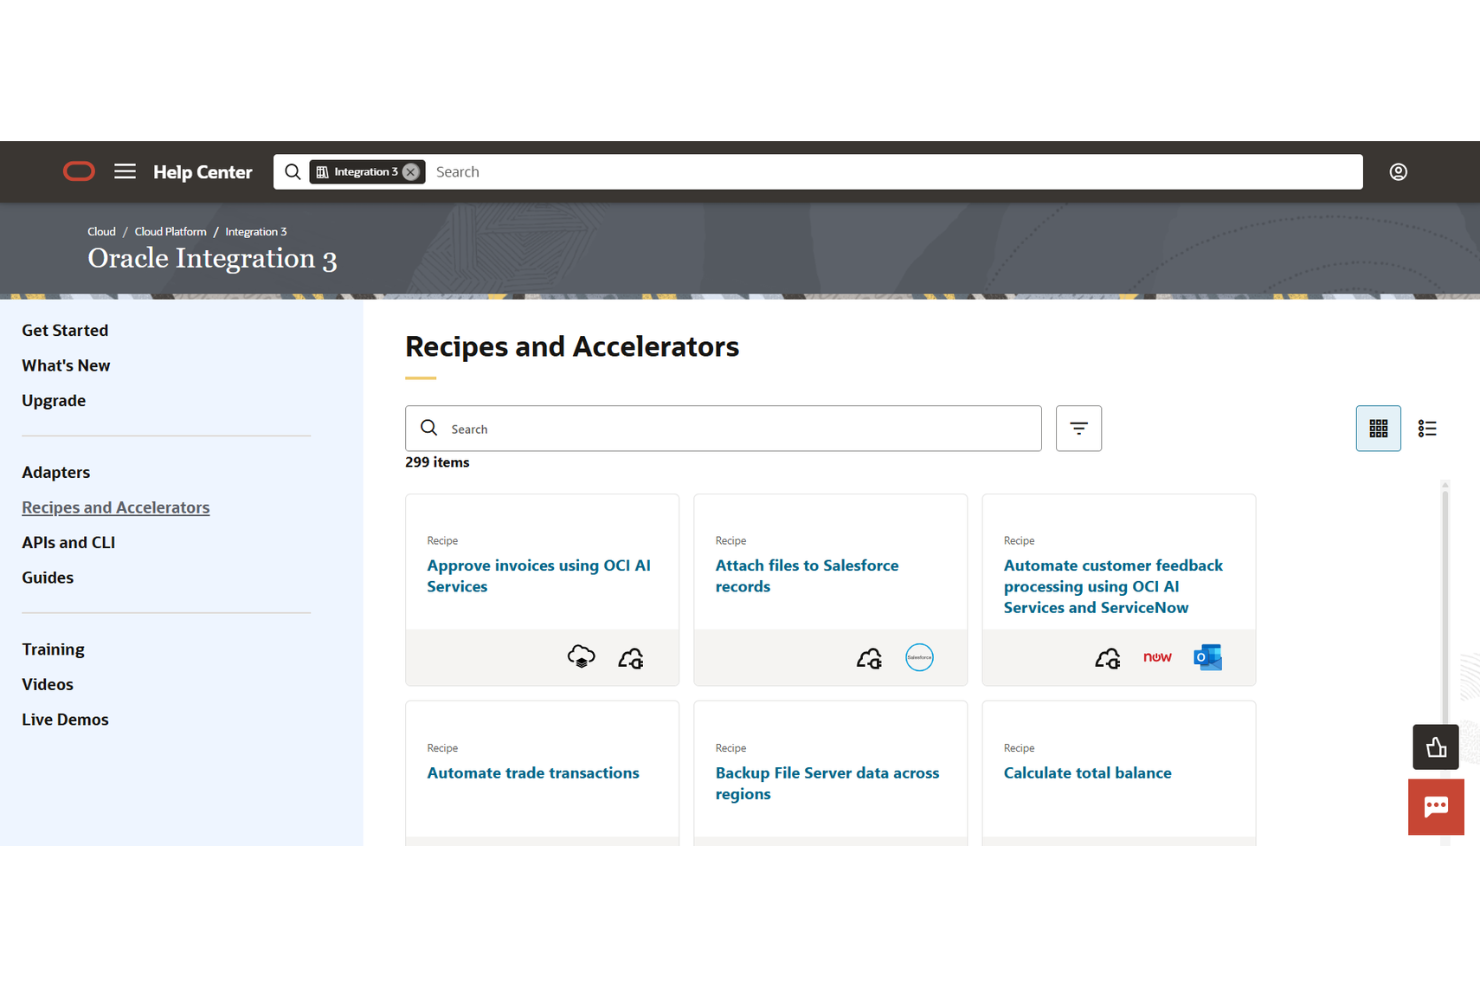Click the Integration 3 breadcrumb

(x=256, y=232)
